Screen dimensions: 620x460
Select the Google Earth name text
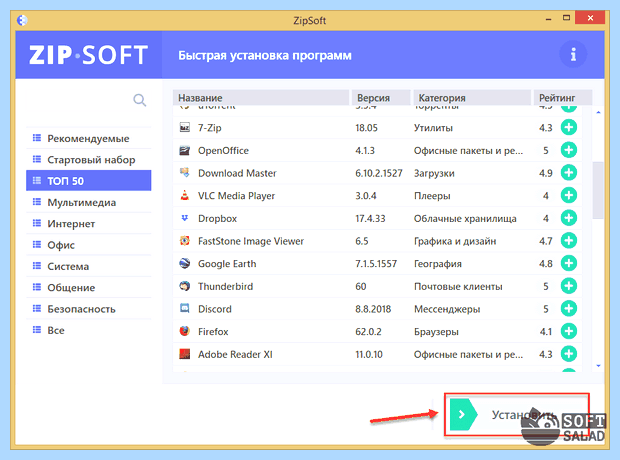click(227, 264)
